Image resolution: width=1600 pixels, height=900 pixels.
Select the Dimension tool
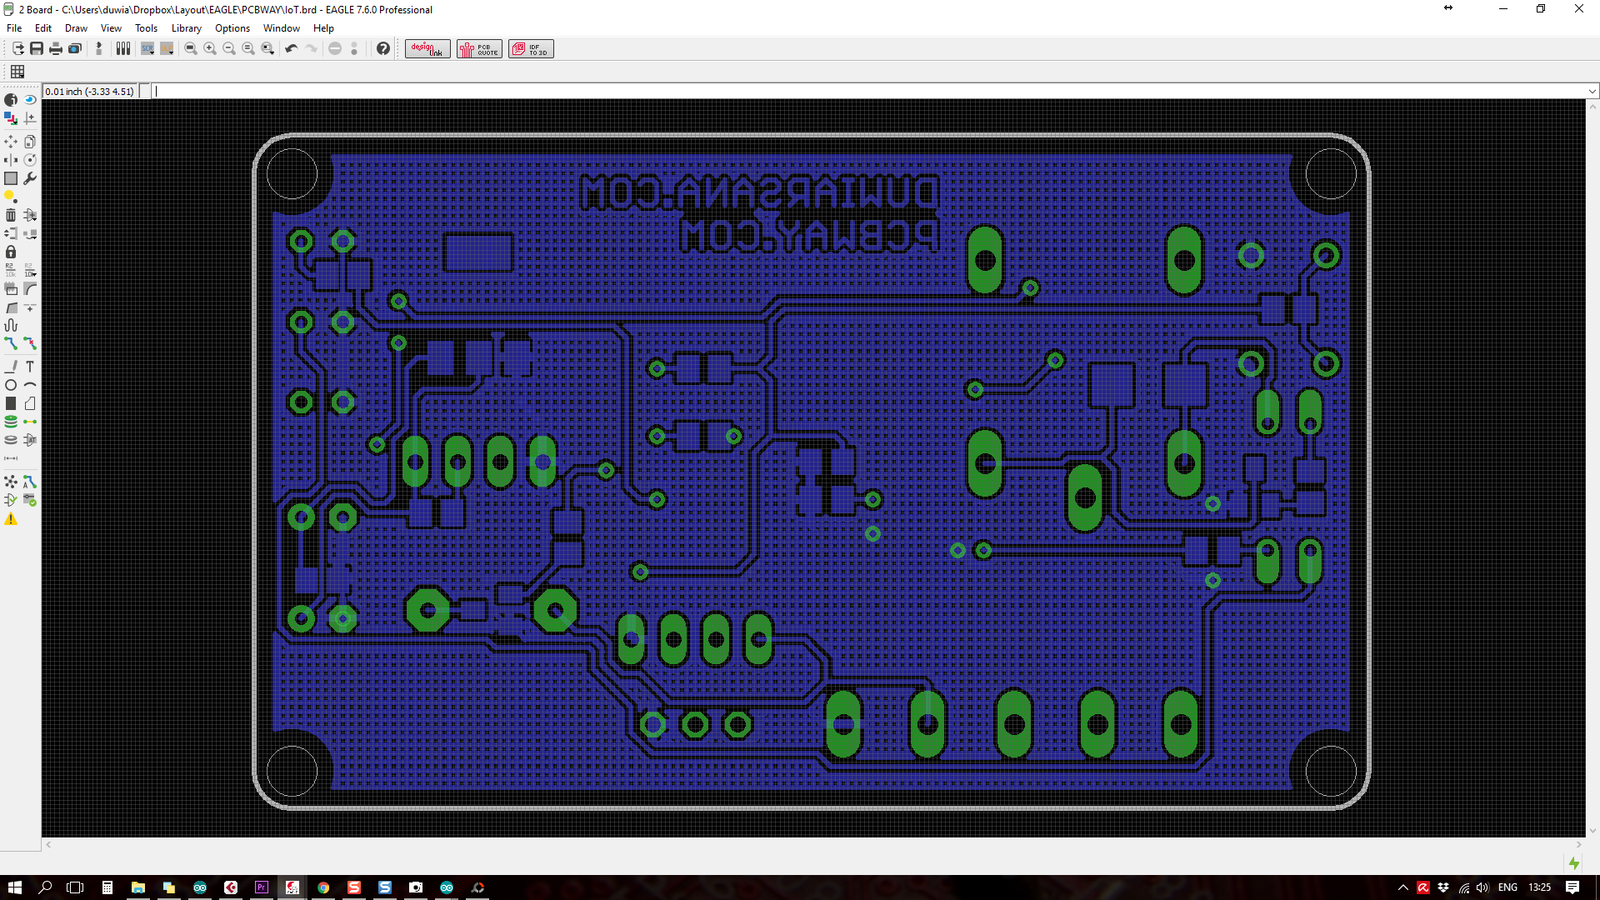click(11, 458)
